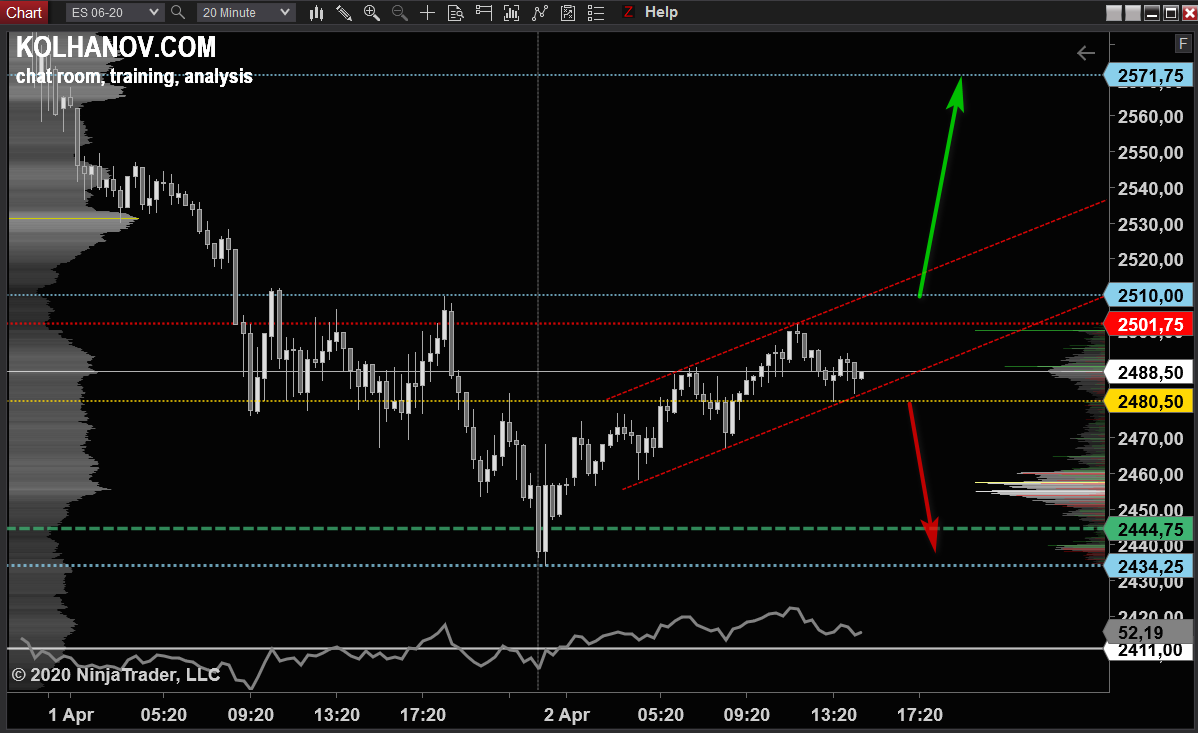
Task: Select the zoom in magnifier tool
Action: 371,13
